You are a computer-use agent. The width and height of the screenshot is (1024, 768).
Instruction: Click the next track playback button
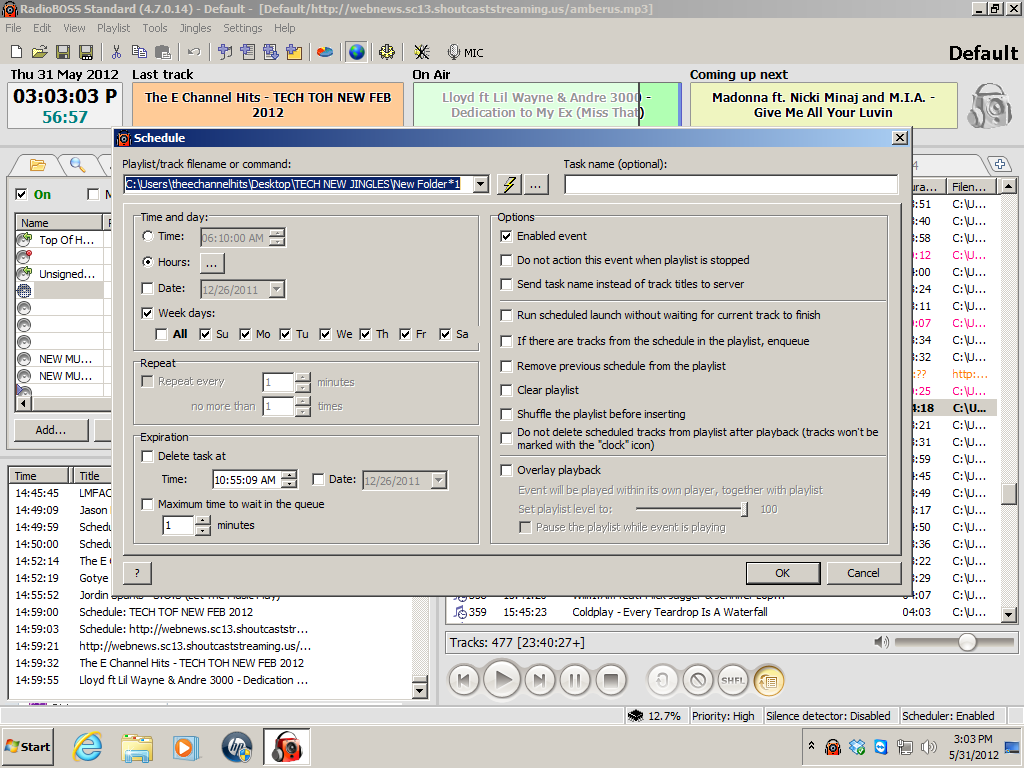click(539, 680)
